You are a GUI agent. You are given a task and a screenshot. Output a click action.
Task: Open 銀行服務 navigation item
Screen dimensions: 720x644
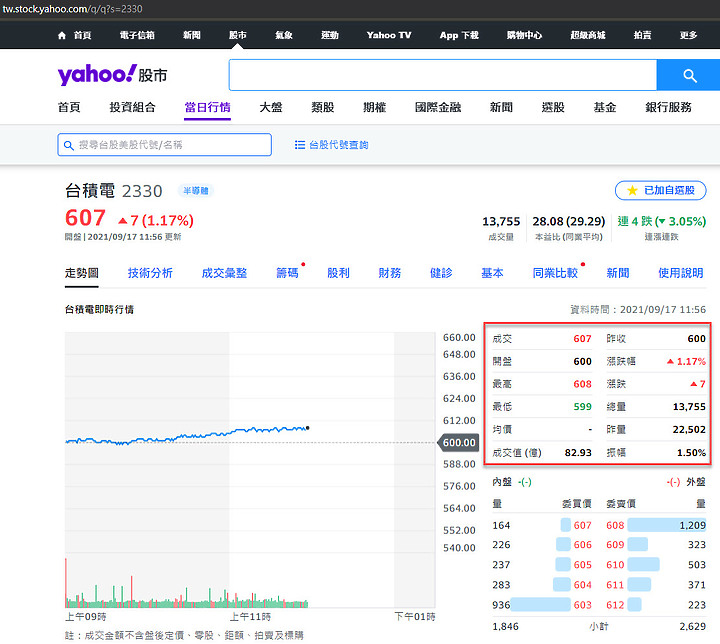(x=668, y=107)
